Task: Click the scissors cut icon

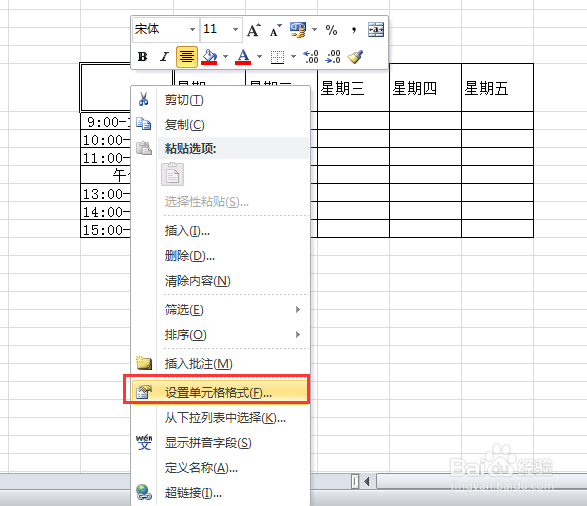Action: tap(143, 99)
